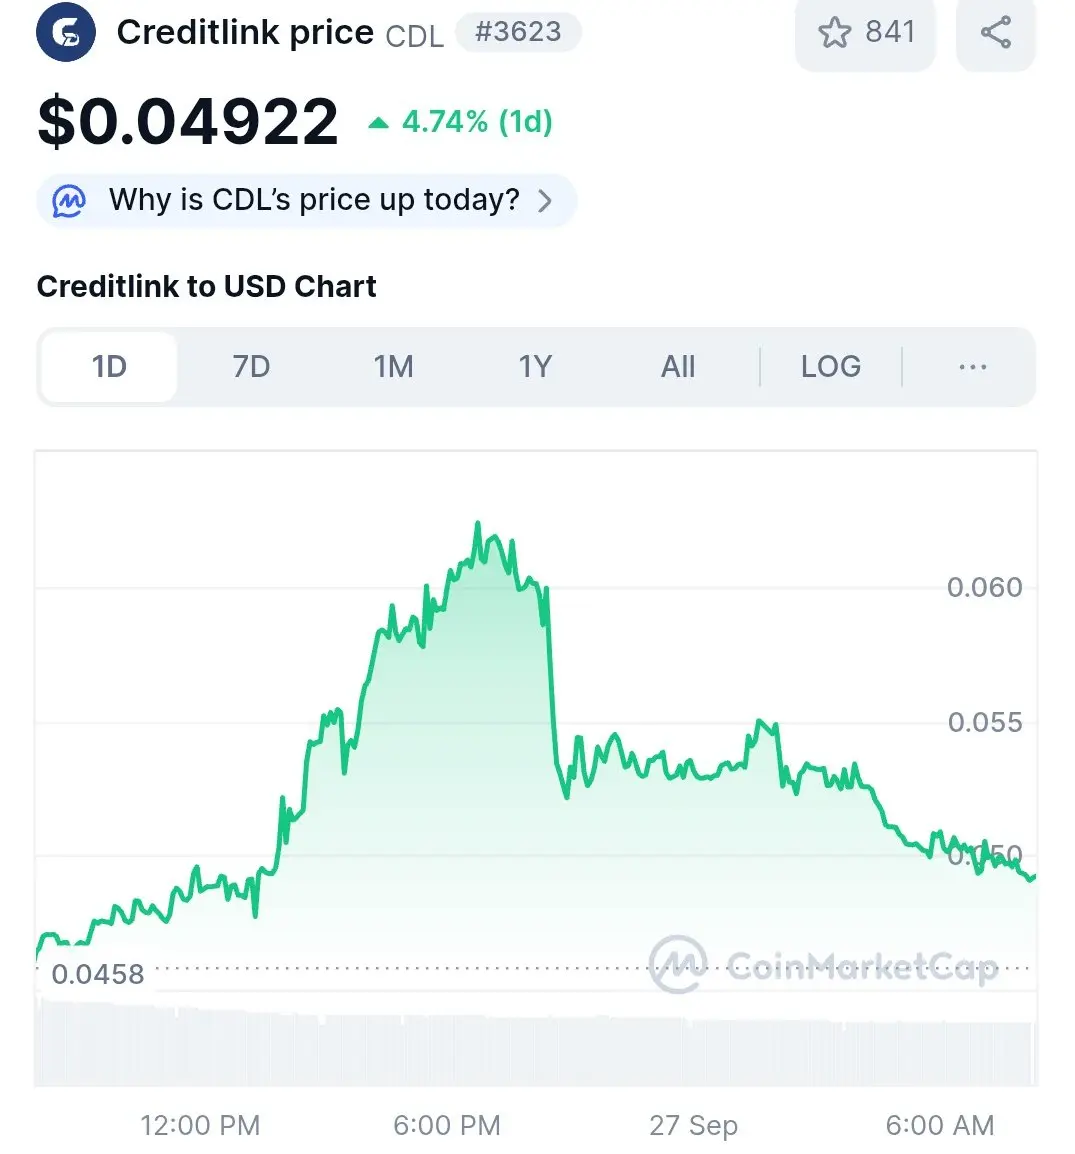1075x1154 pixels.
Task: Click the Creditlink coin logo icon
Action: click(65, 32)
